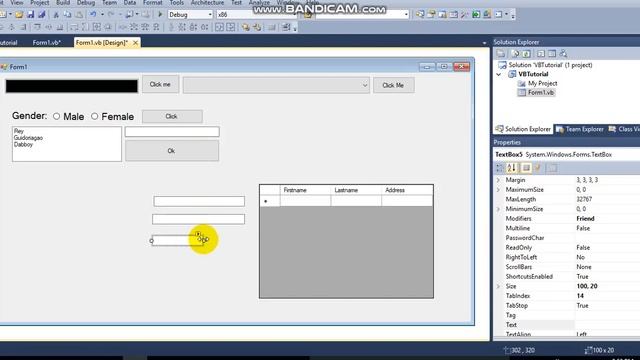Open the Debug configuration dropdown
The width and height of the screenshot is (640, 360).
click(210, 15)
